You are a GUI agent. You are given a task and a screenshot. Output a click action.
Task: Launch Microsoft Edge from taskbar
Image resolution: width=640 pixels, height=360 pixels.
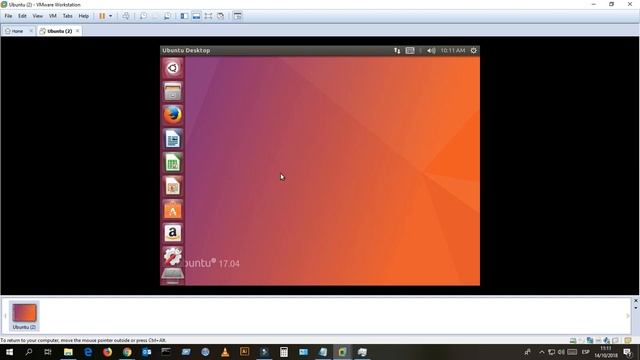[x=88, y=352]
